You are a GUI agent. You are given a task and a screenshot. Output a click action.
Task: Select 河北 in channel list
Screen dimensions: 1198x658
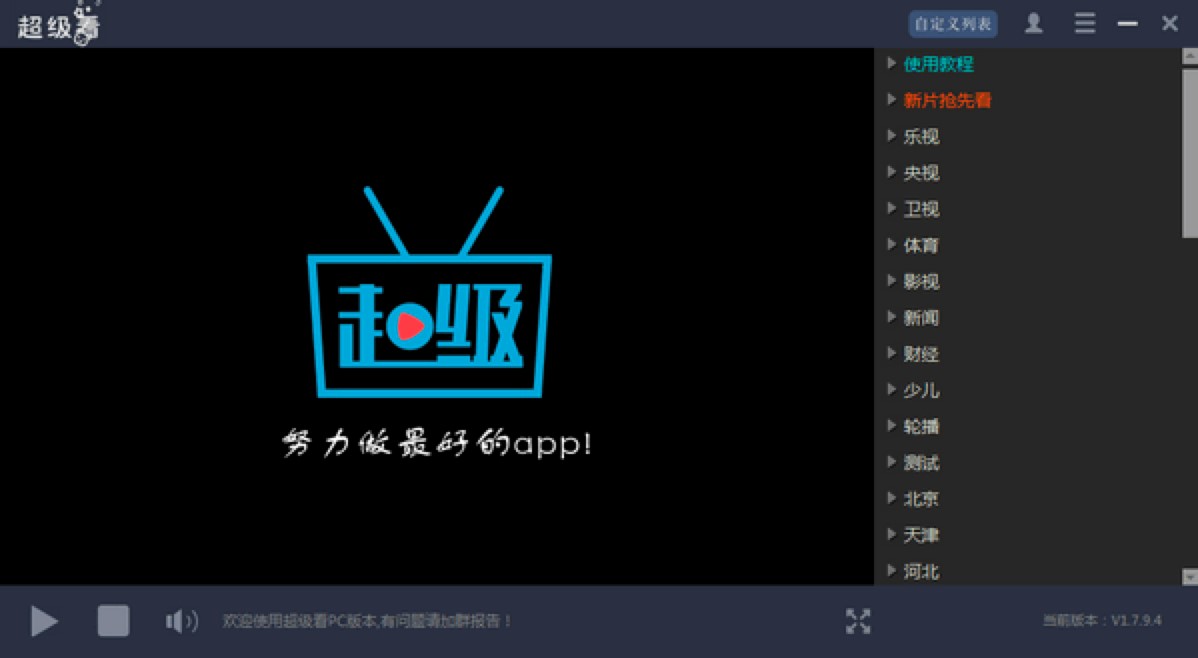click(x=921, y=571)
